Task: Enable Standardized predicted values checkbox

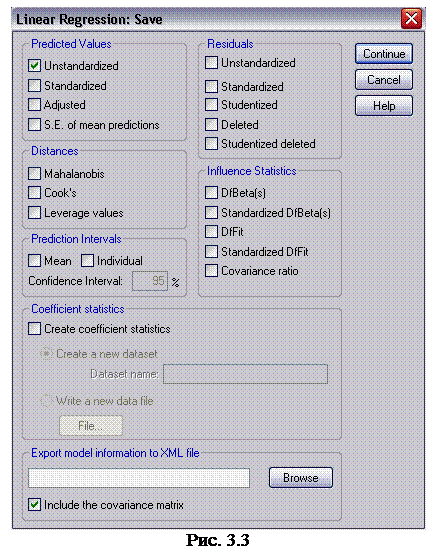Action: (x=35, y=86)
